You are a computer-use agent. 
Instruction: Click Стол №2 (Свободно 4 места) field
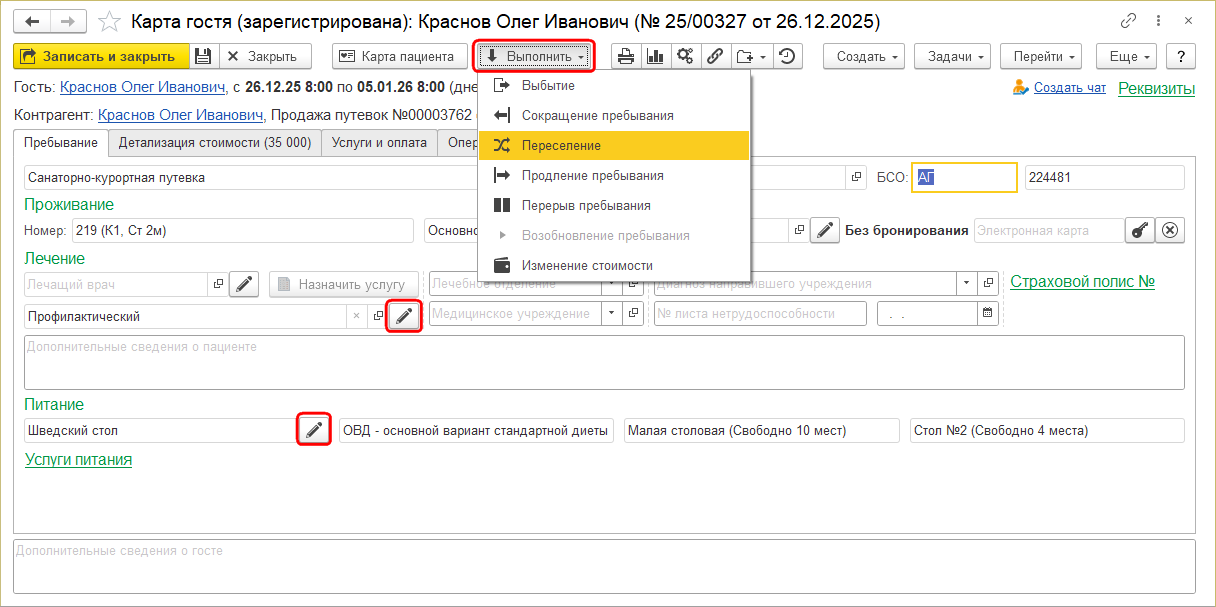tap(1047, 430)
